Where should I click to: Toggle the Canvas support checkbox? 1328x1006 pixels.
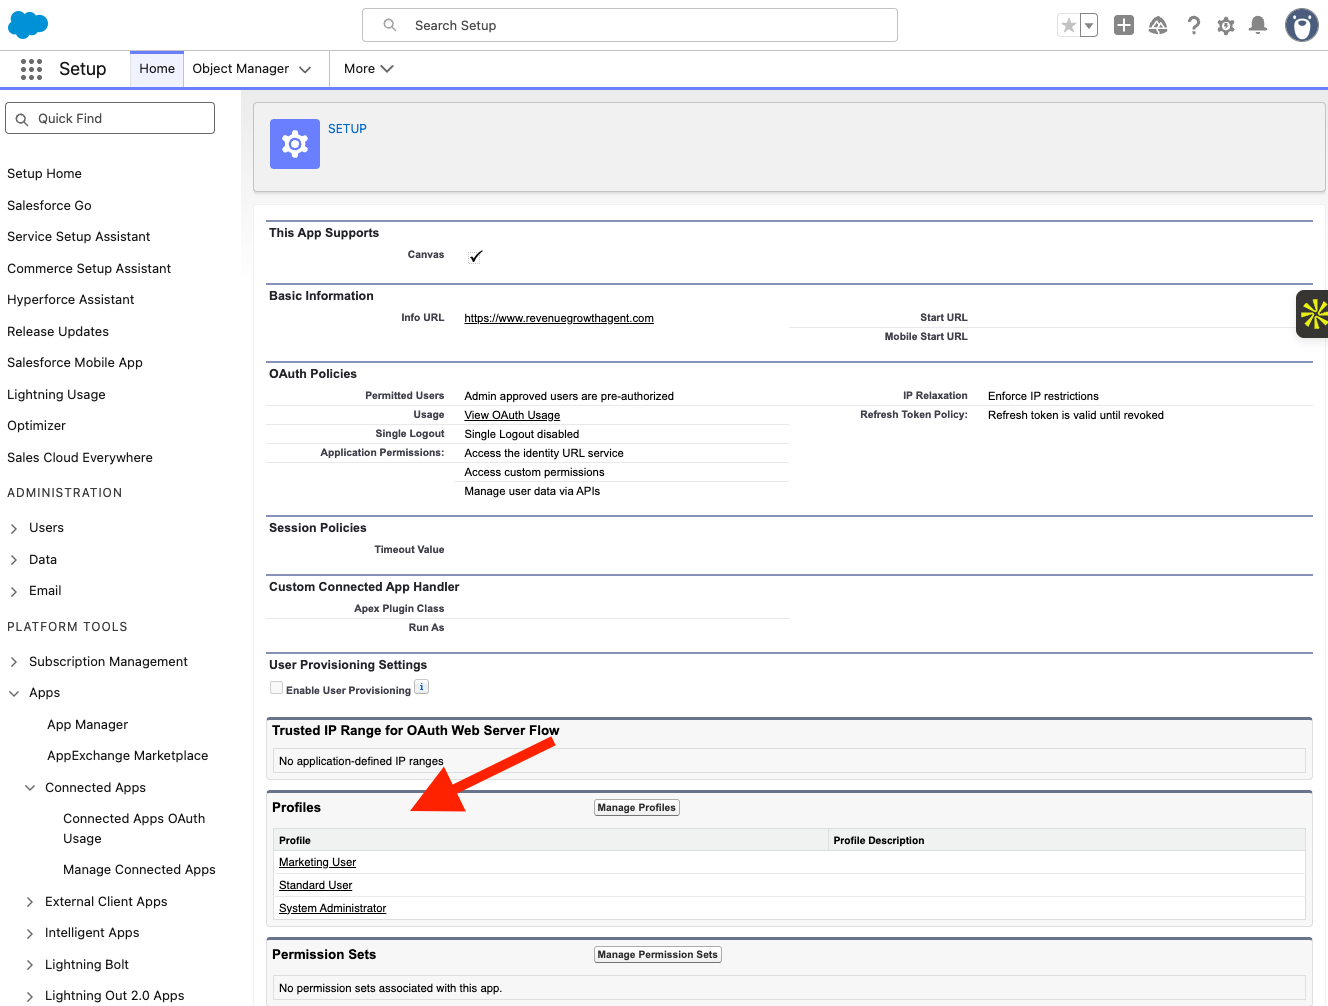pos(475,255)
